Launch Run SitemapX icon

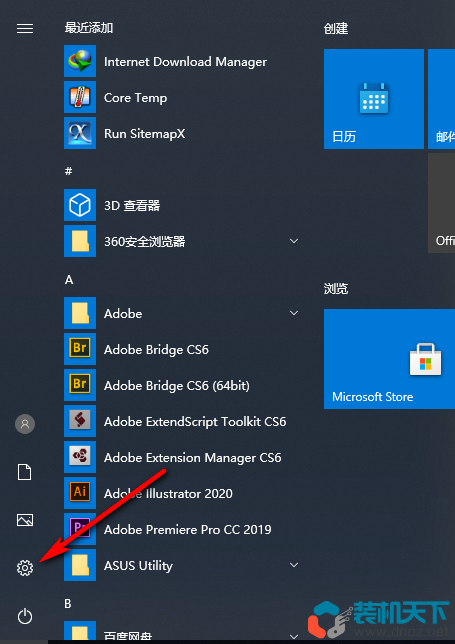pyautogui.click(x=80, y=133)
